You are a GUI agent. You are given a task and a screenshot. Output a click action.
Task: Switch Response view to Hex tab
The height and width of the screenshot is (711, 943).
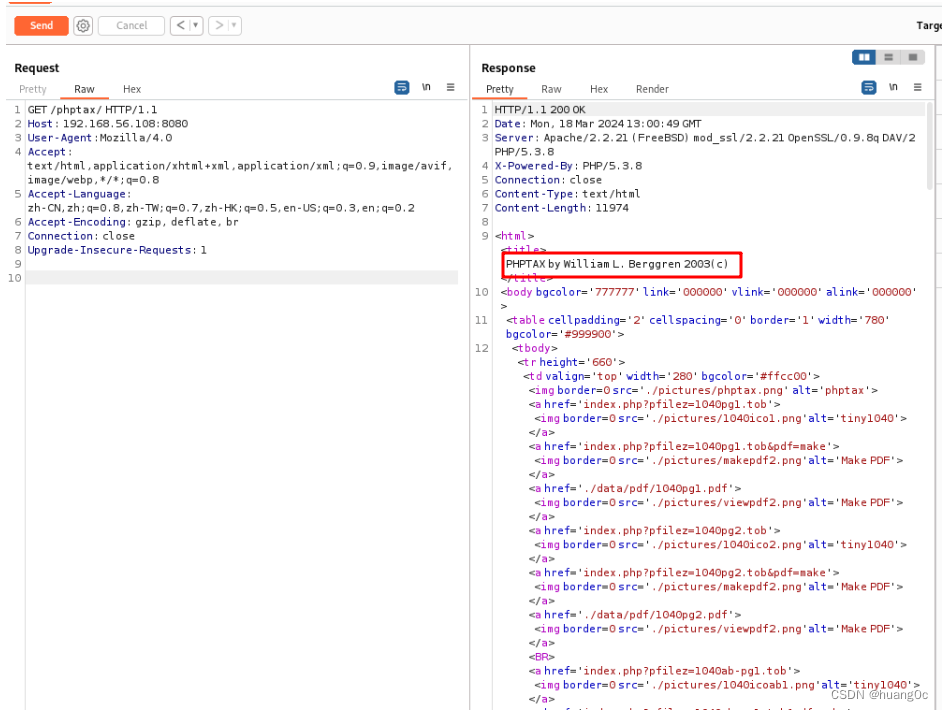599,89
